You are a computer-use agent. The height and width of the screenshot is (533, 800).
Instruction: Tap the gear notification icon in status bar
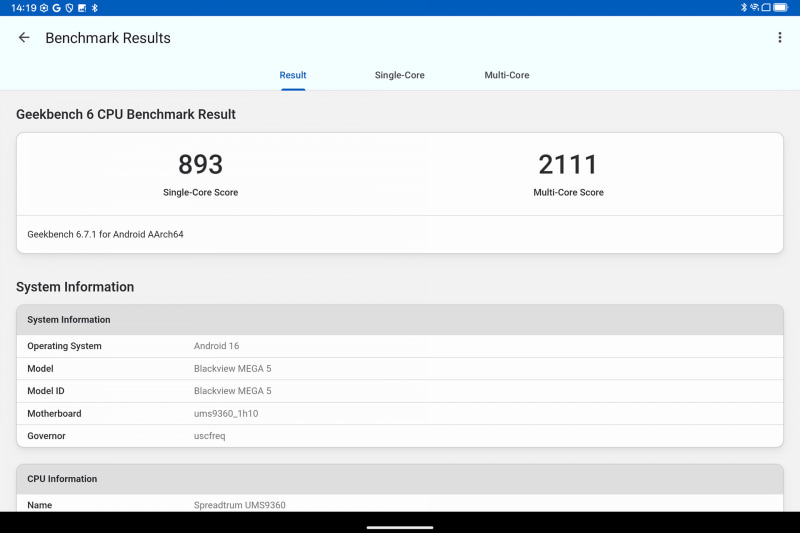tap(44, 8)
